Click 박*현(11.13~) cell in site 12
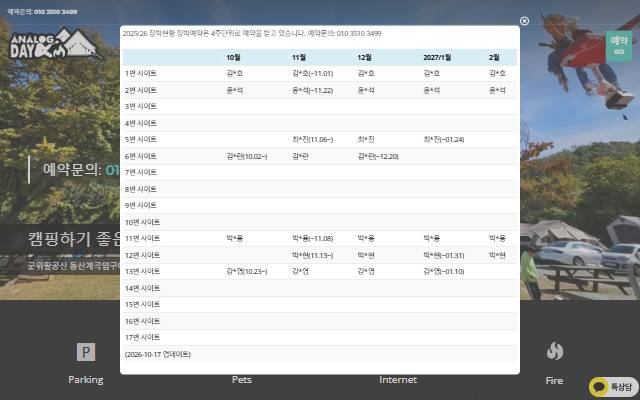The width and height of the screenshot is (640, 400). (x=313, y=256)
